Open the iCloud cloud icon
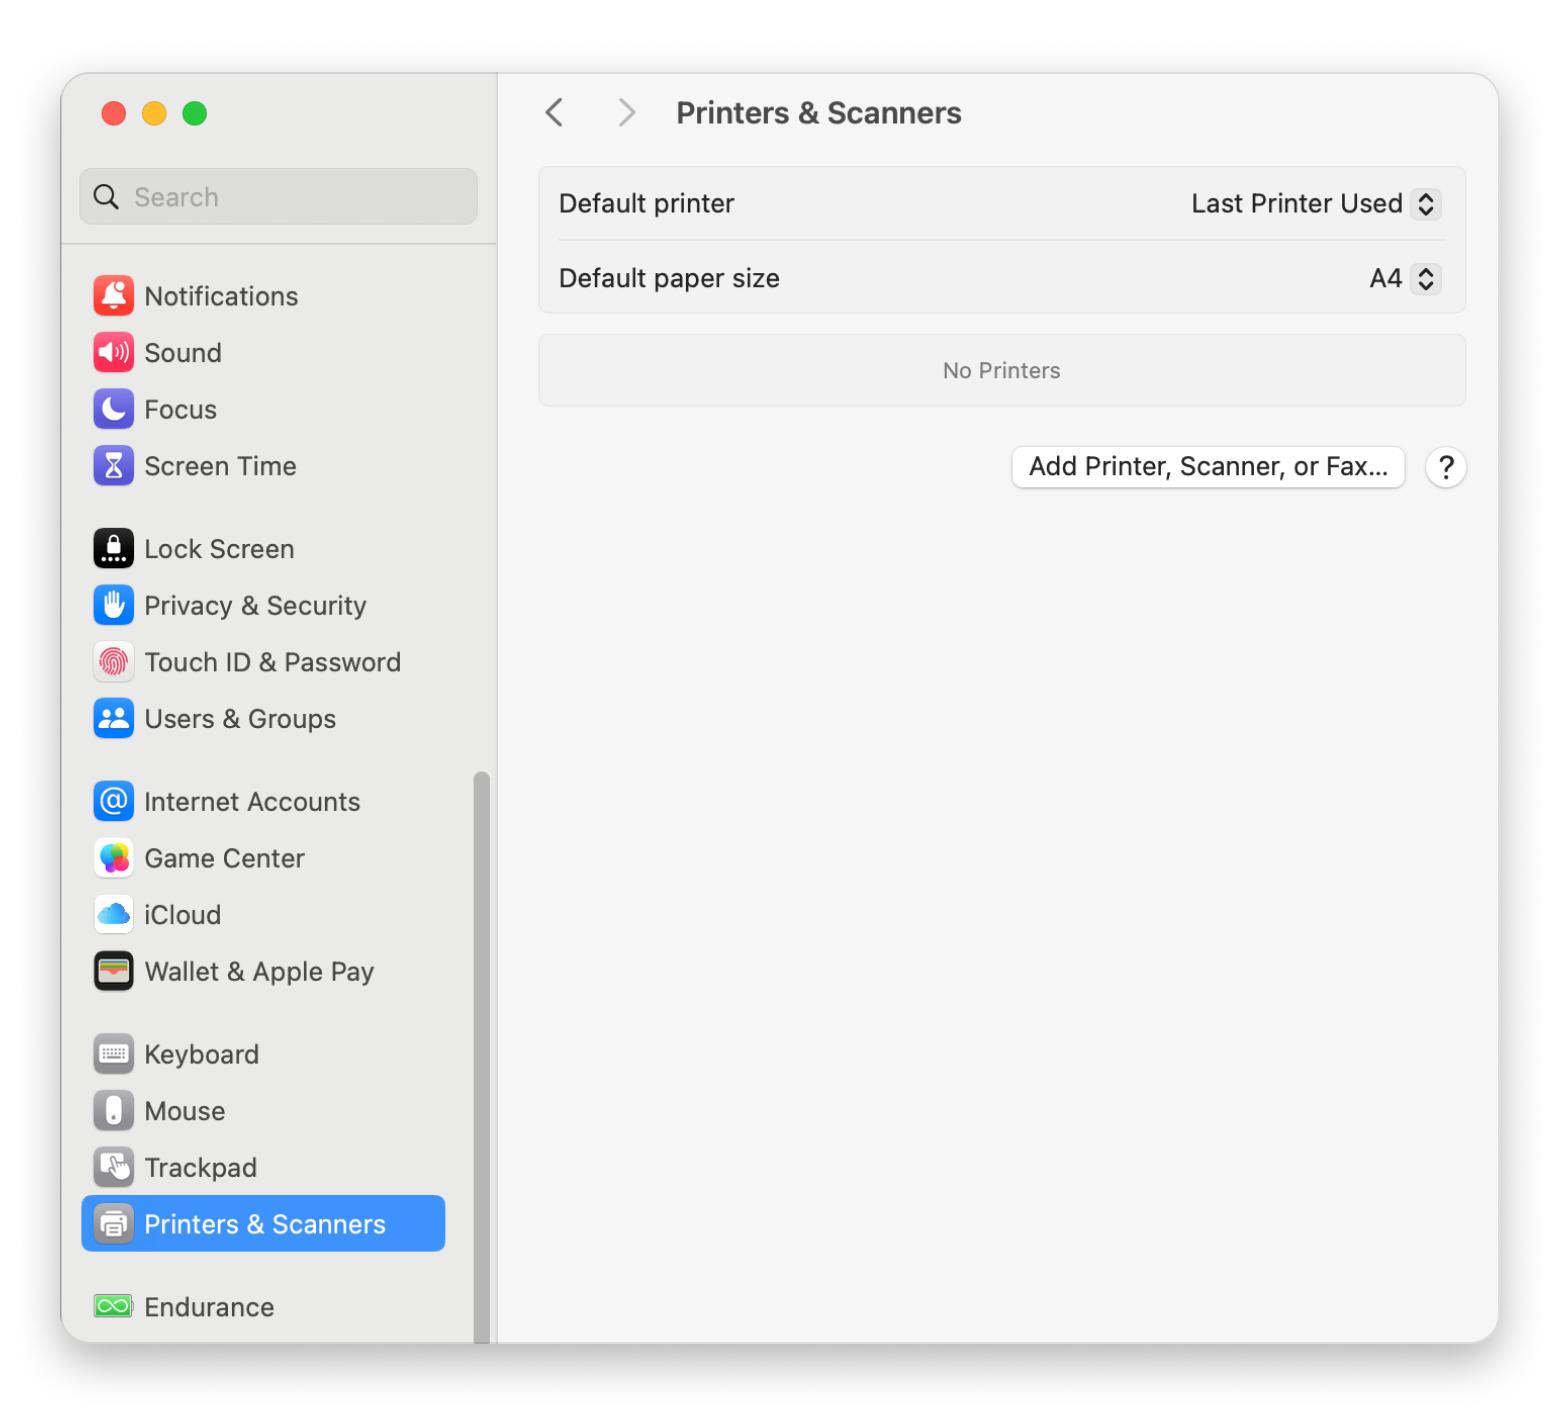This screenshot has width=1560, height=1424. 113,915
